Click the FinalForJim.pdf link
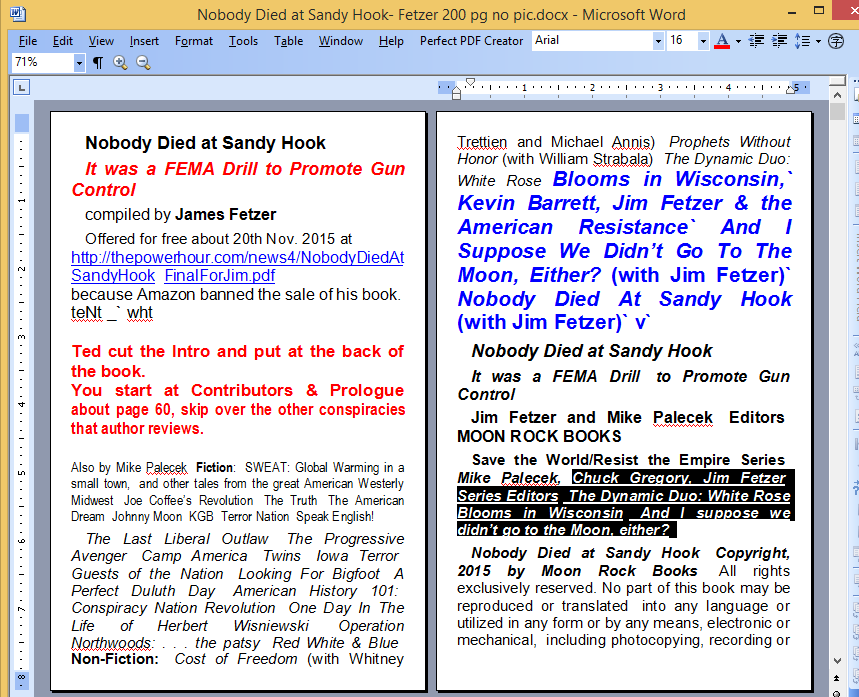859x697 pixels. 220,276
